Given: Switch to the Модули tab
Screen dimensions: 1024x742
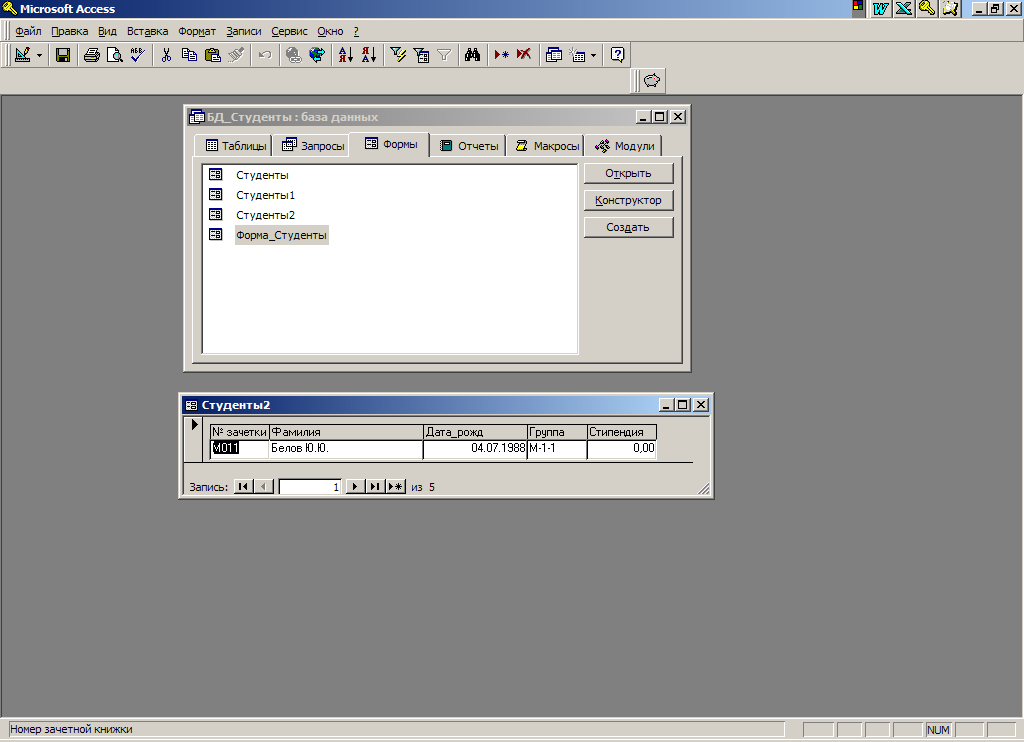Looking at the screenshot, I should [x=624, y=146].
